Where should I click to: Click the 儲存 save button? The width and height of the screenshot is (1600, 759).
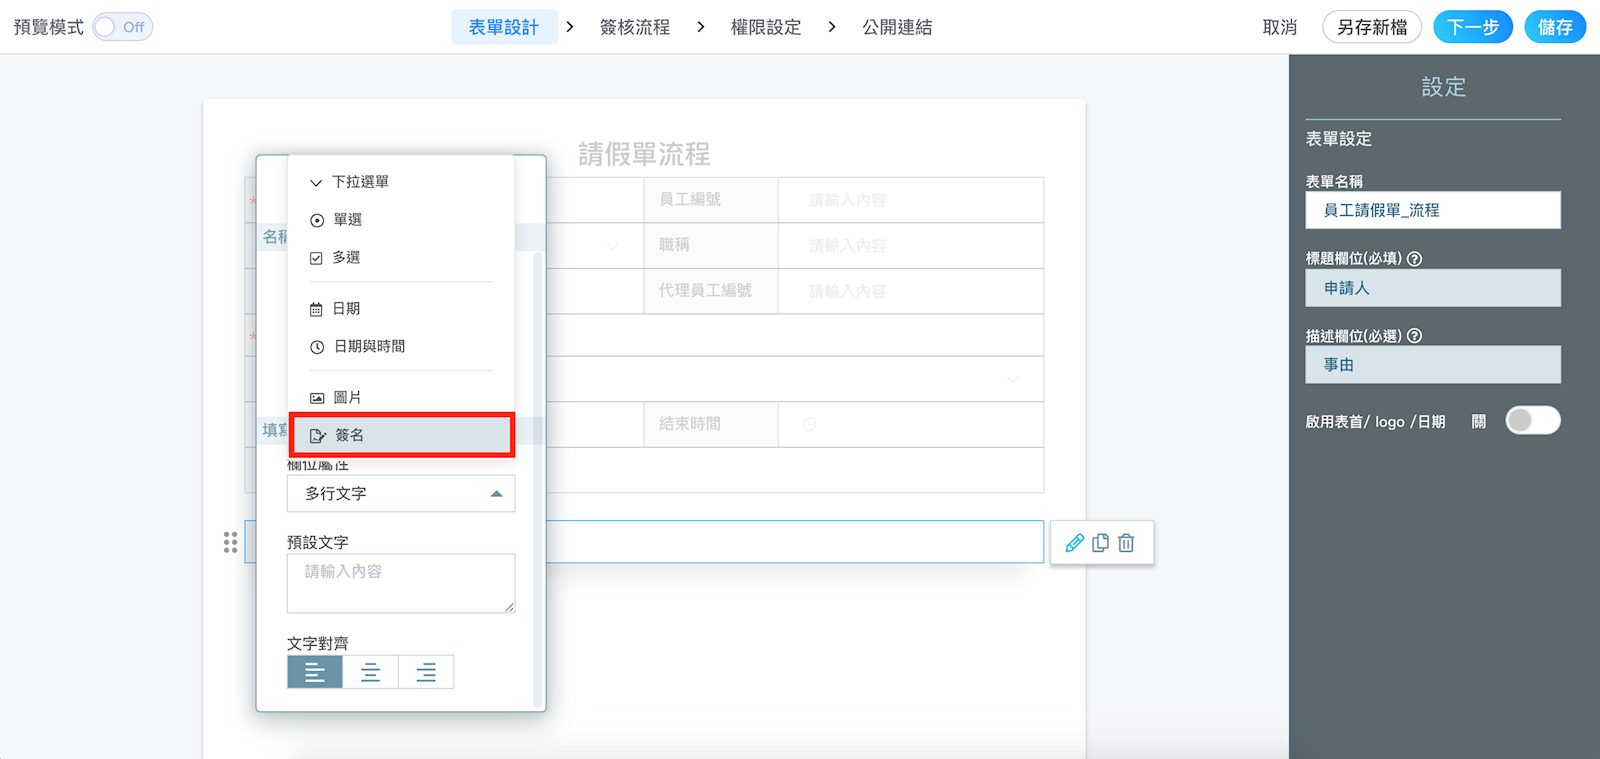coord(1554,27)
